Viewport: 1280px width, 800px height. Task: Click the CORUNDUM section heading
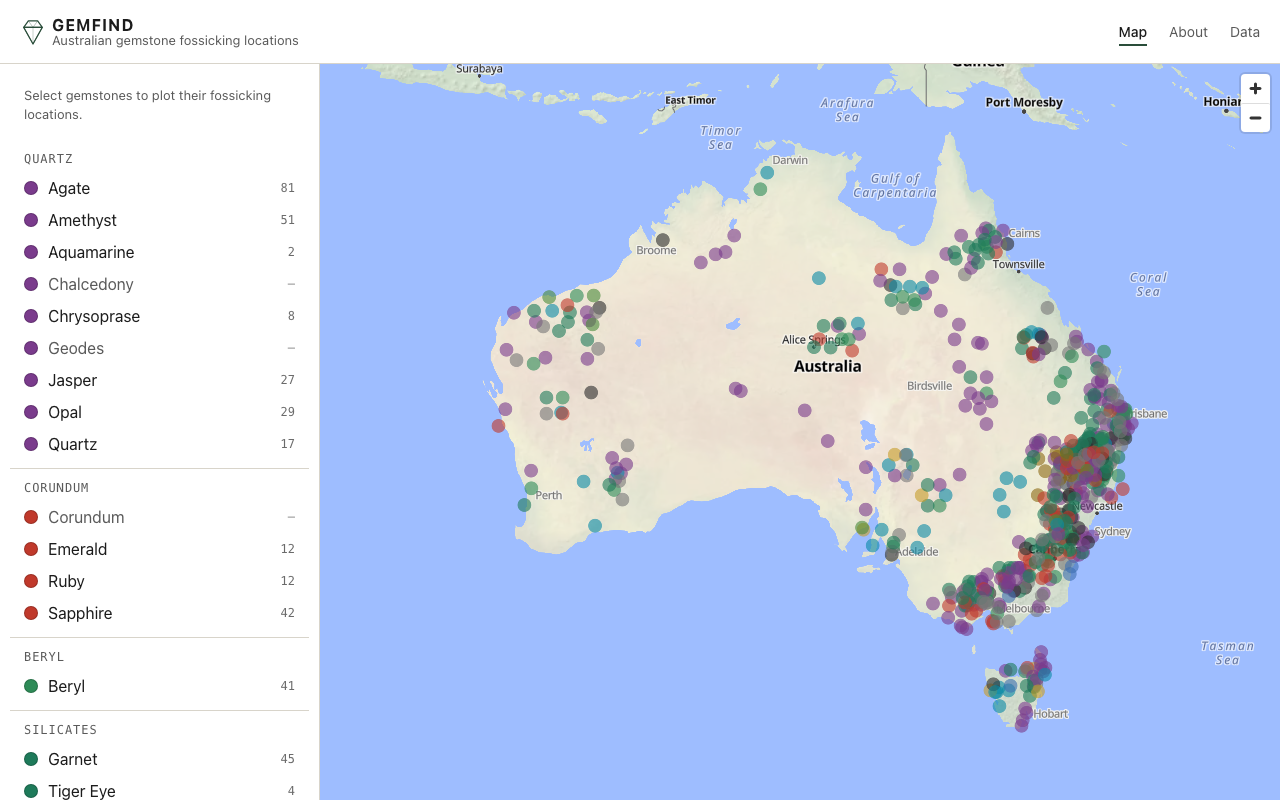[57, 488]
